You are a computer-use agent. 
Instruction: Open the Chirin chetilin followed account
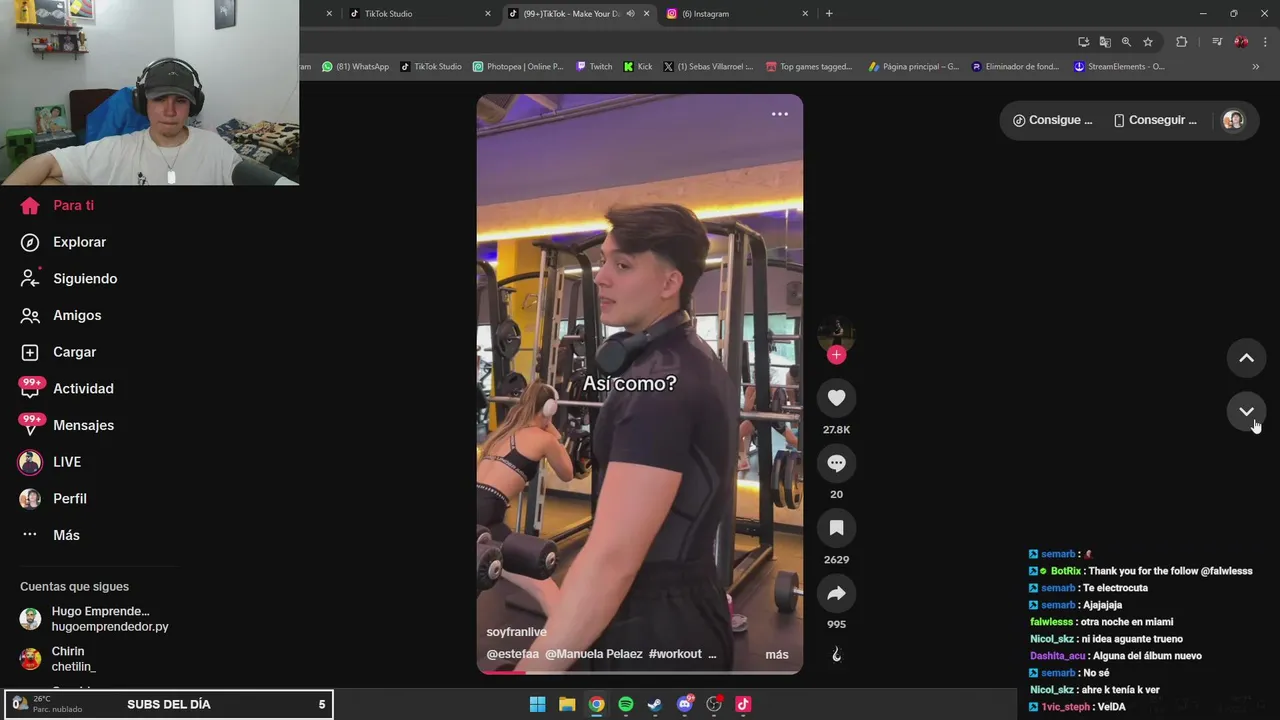point(60,658)
